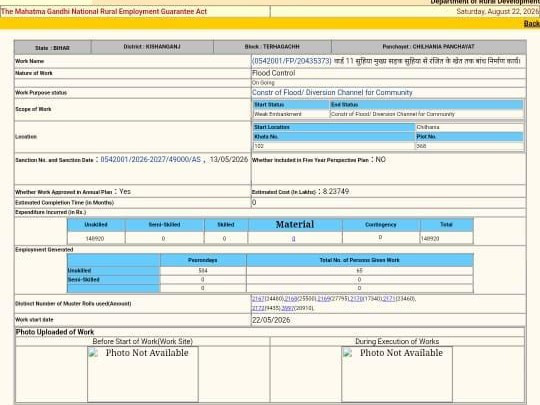Click broken image icon under During Execution of Works

[347, 353]
